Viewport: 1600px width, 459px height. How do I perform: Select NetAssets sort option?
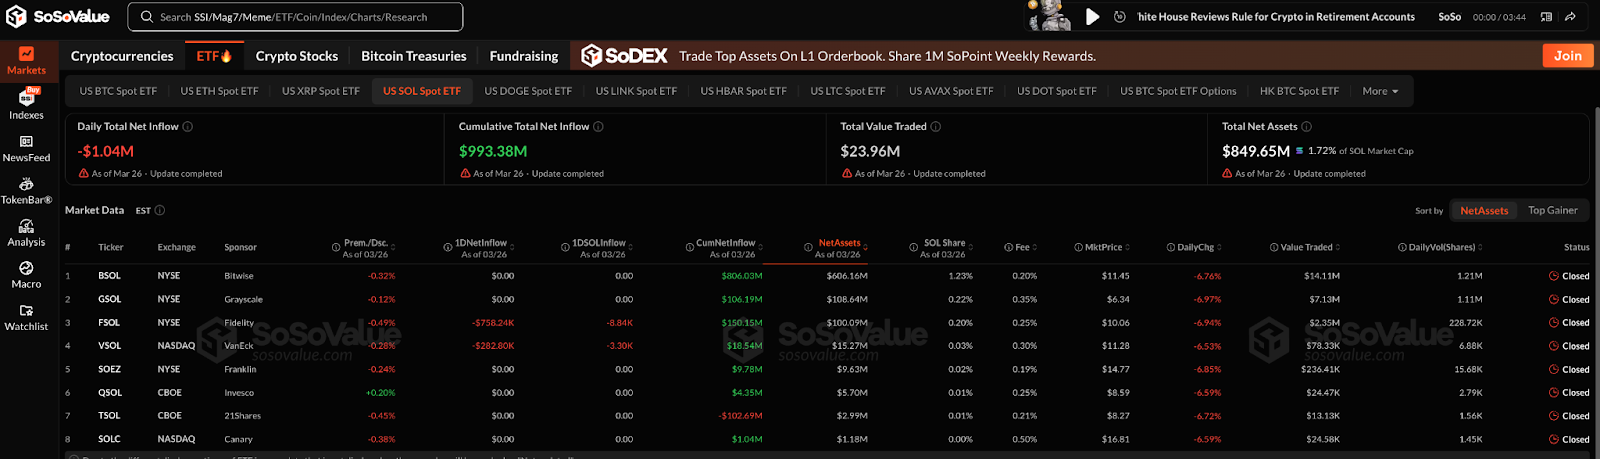[x=1483, y=211]
